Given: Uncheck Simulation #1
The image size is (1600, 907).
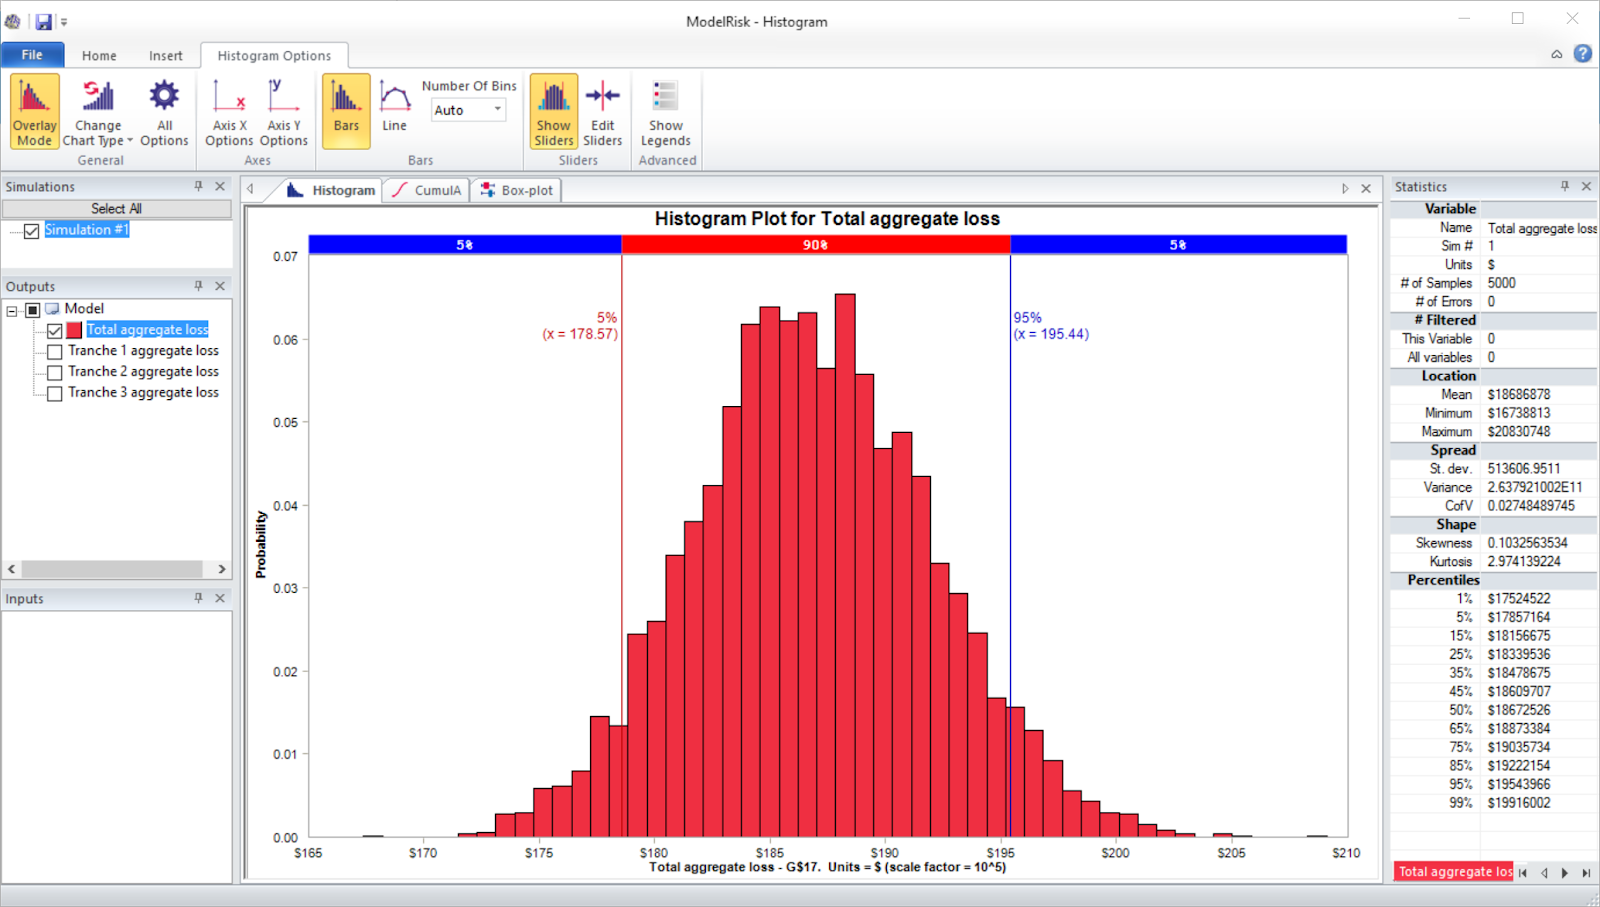Looking at the screenshot, I should point(31,231).
